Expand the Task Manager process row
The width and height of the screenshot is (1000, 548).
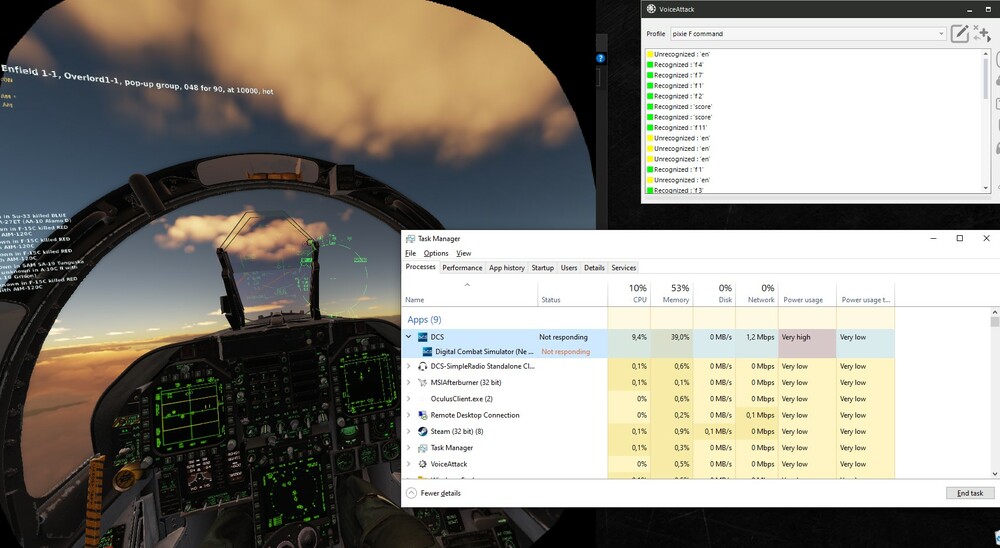pos(409,448)
